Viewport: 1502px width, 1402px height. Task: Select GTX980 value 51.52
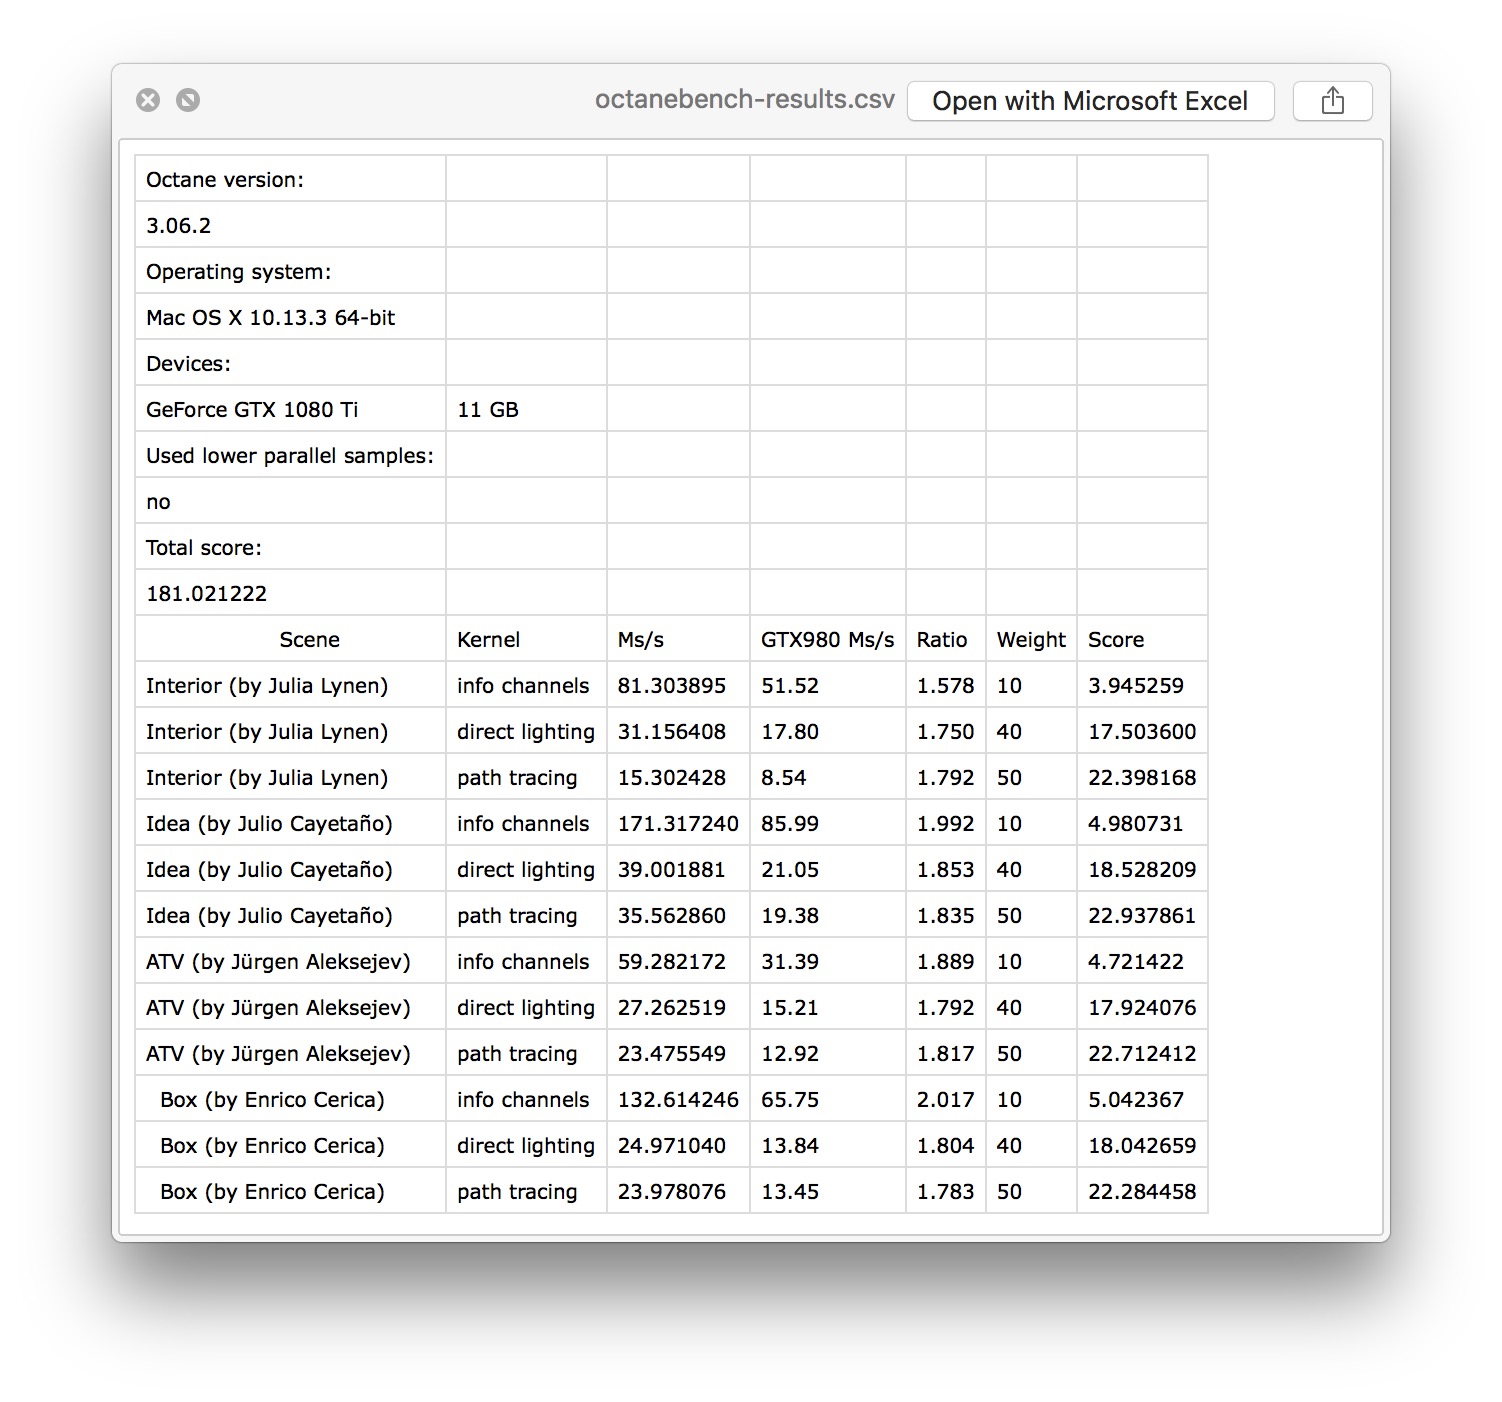(x=828, y=685)
